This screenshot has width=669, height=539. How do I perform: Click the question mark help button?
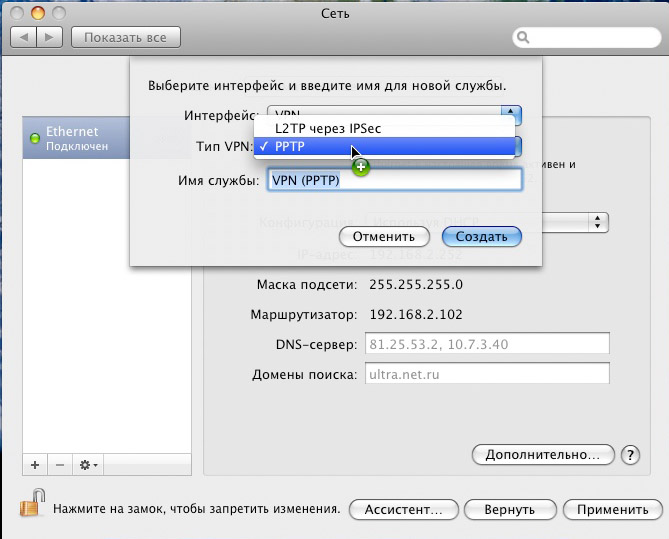pyautogui.click(x=630, y=454)
